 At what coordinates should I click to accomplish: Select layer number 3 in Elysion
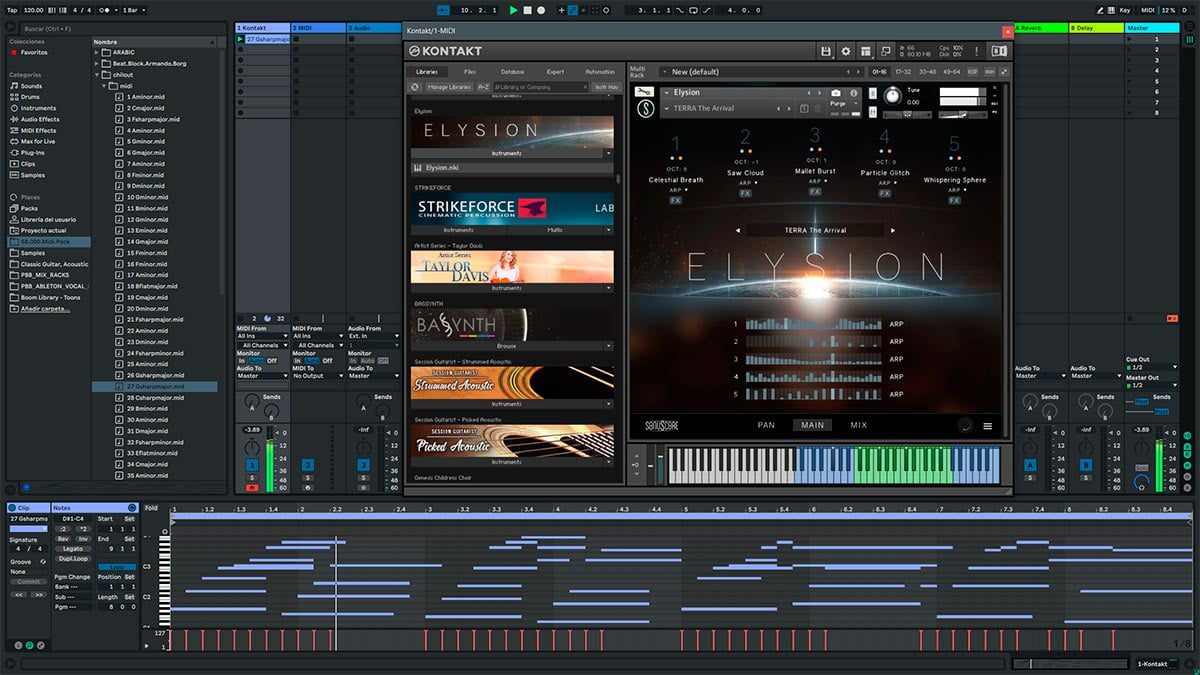coord(815,136)
